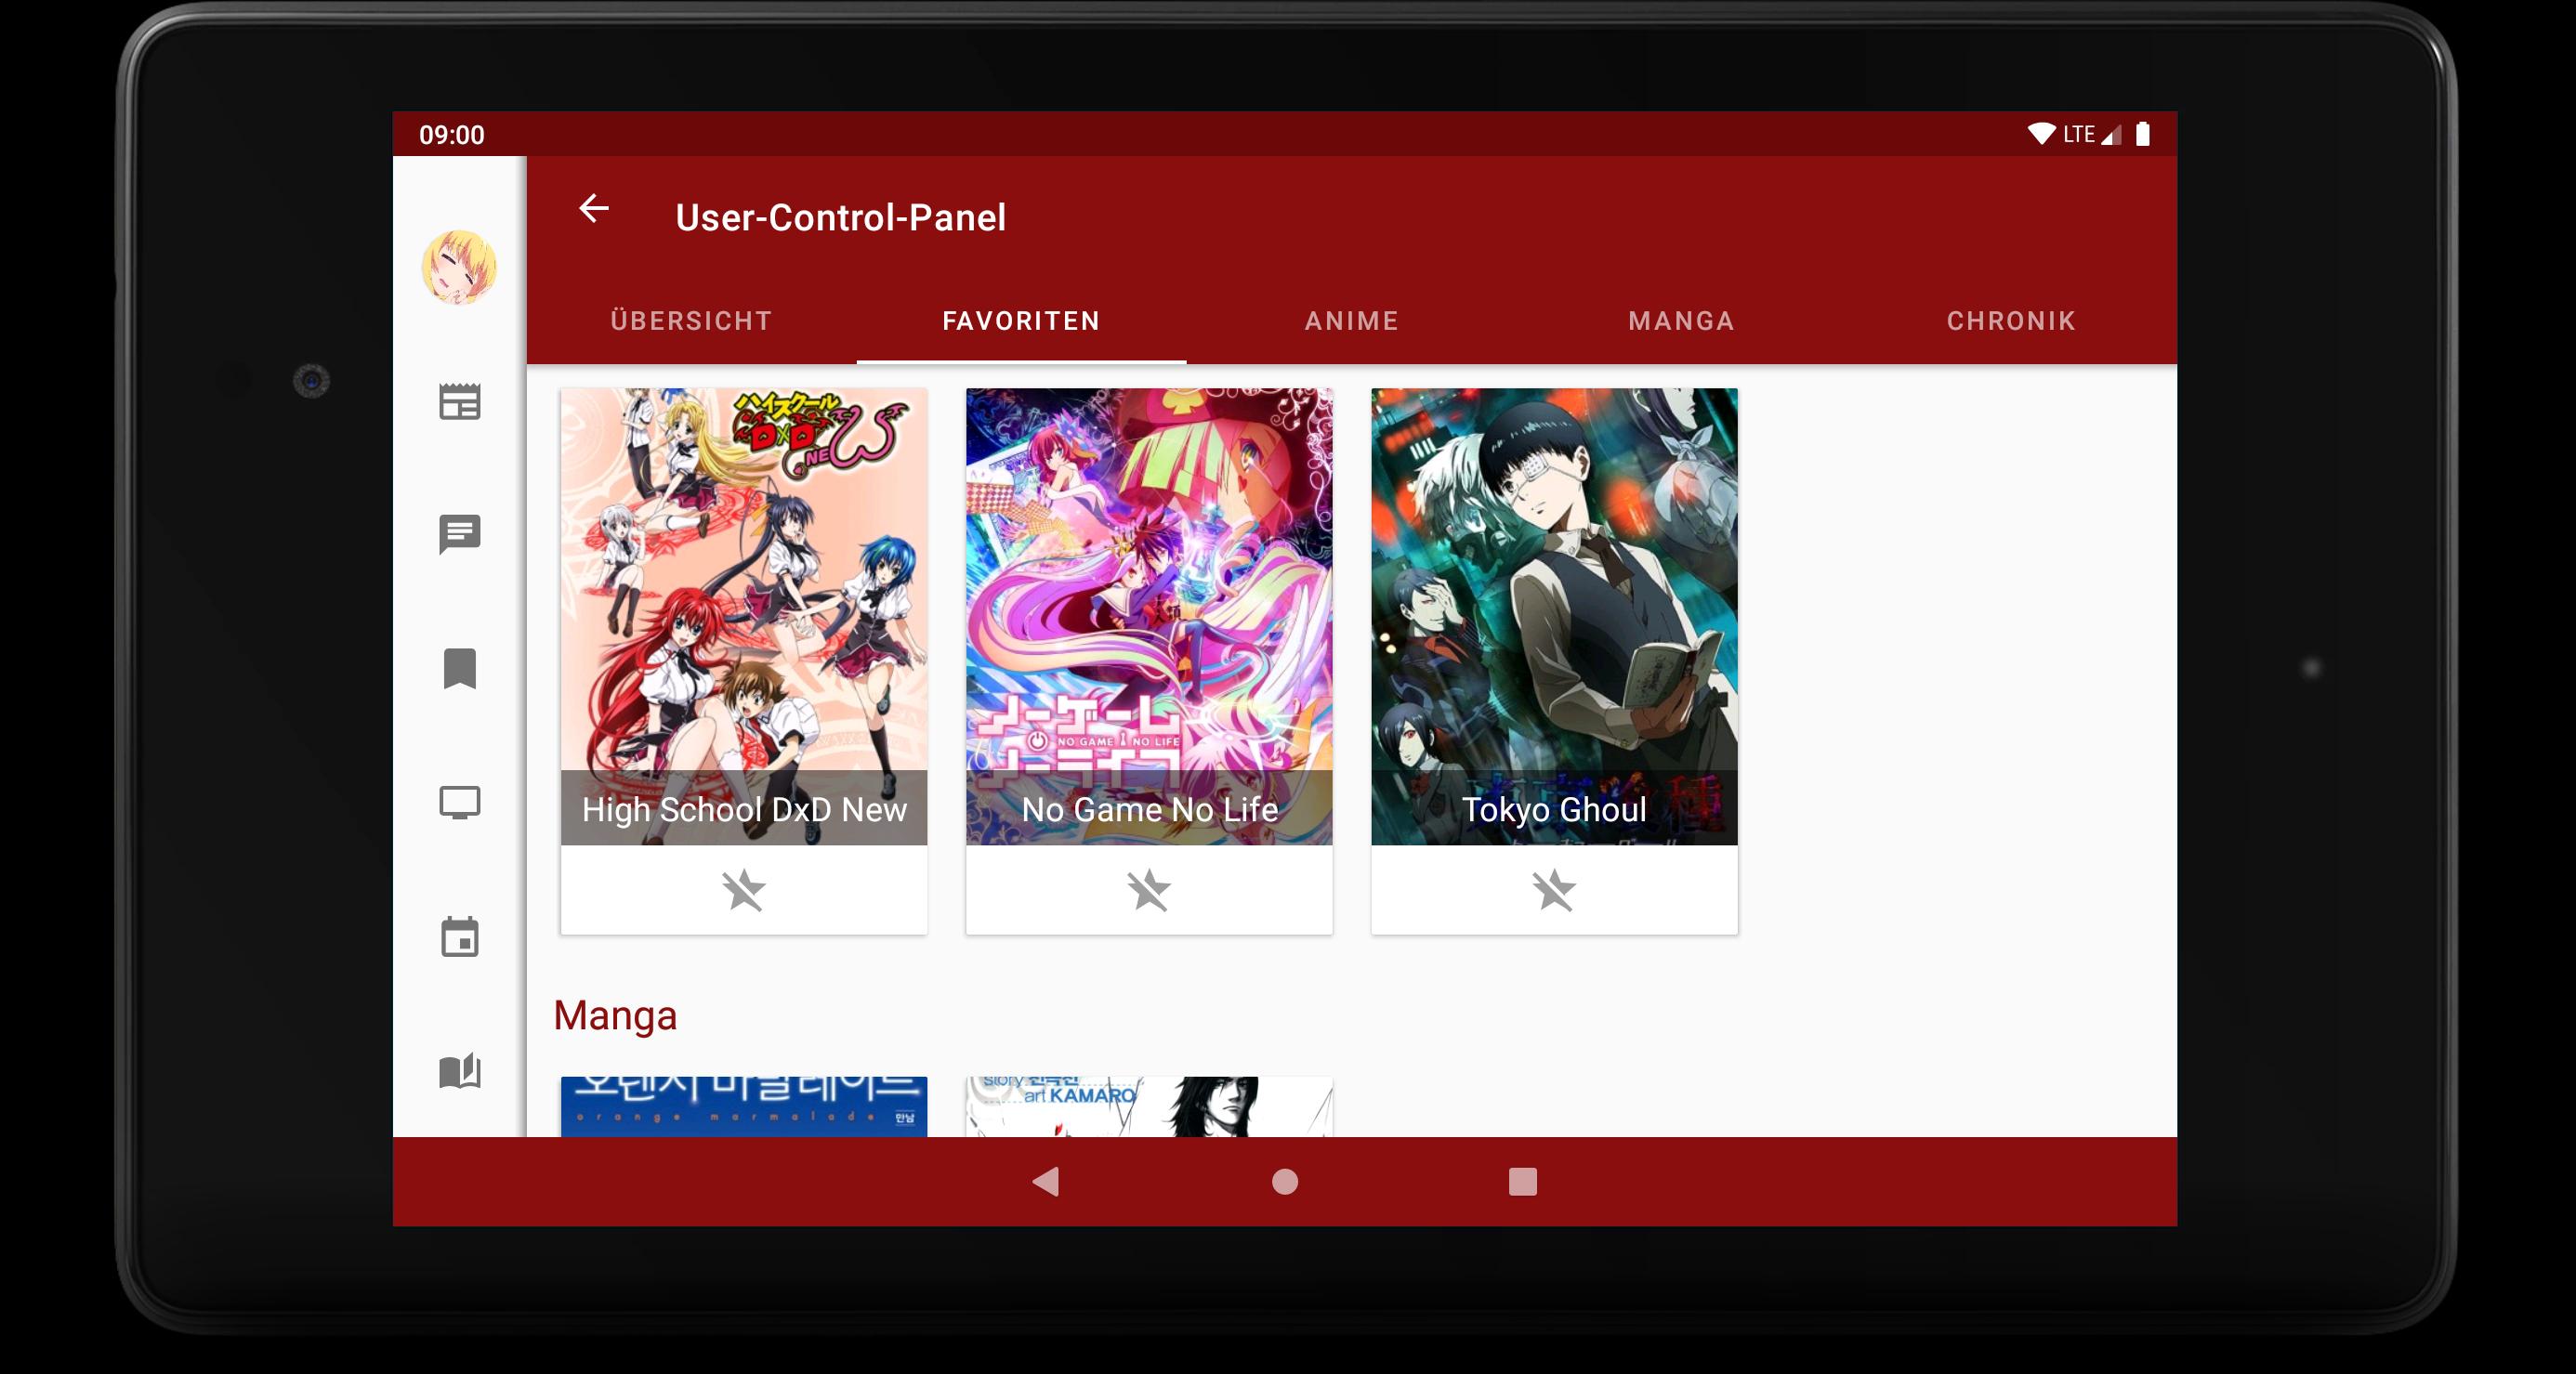This screenshot has height=1374, width=2576.
Task: Tap the Android back navigation button
Action: pos(1046,1182)
